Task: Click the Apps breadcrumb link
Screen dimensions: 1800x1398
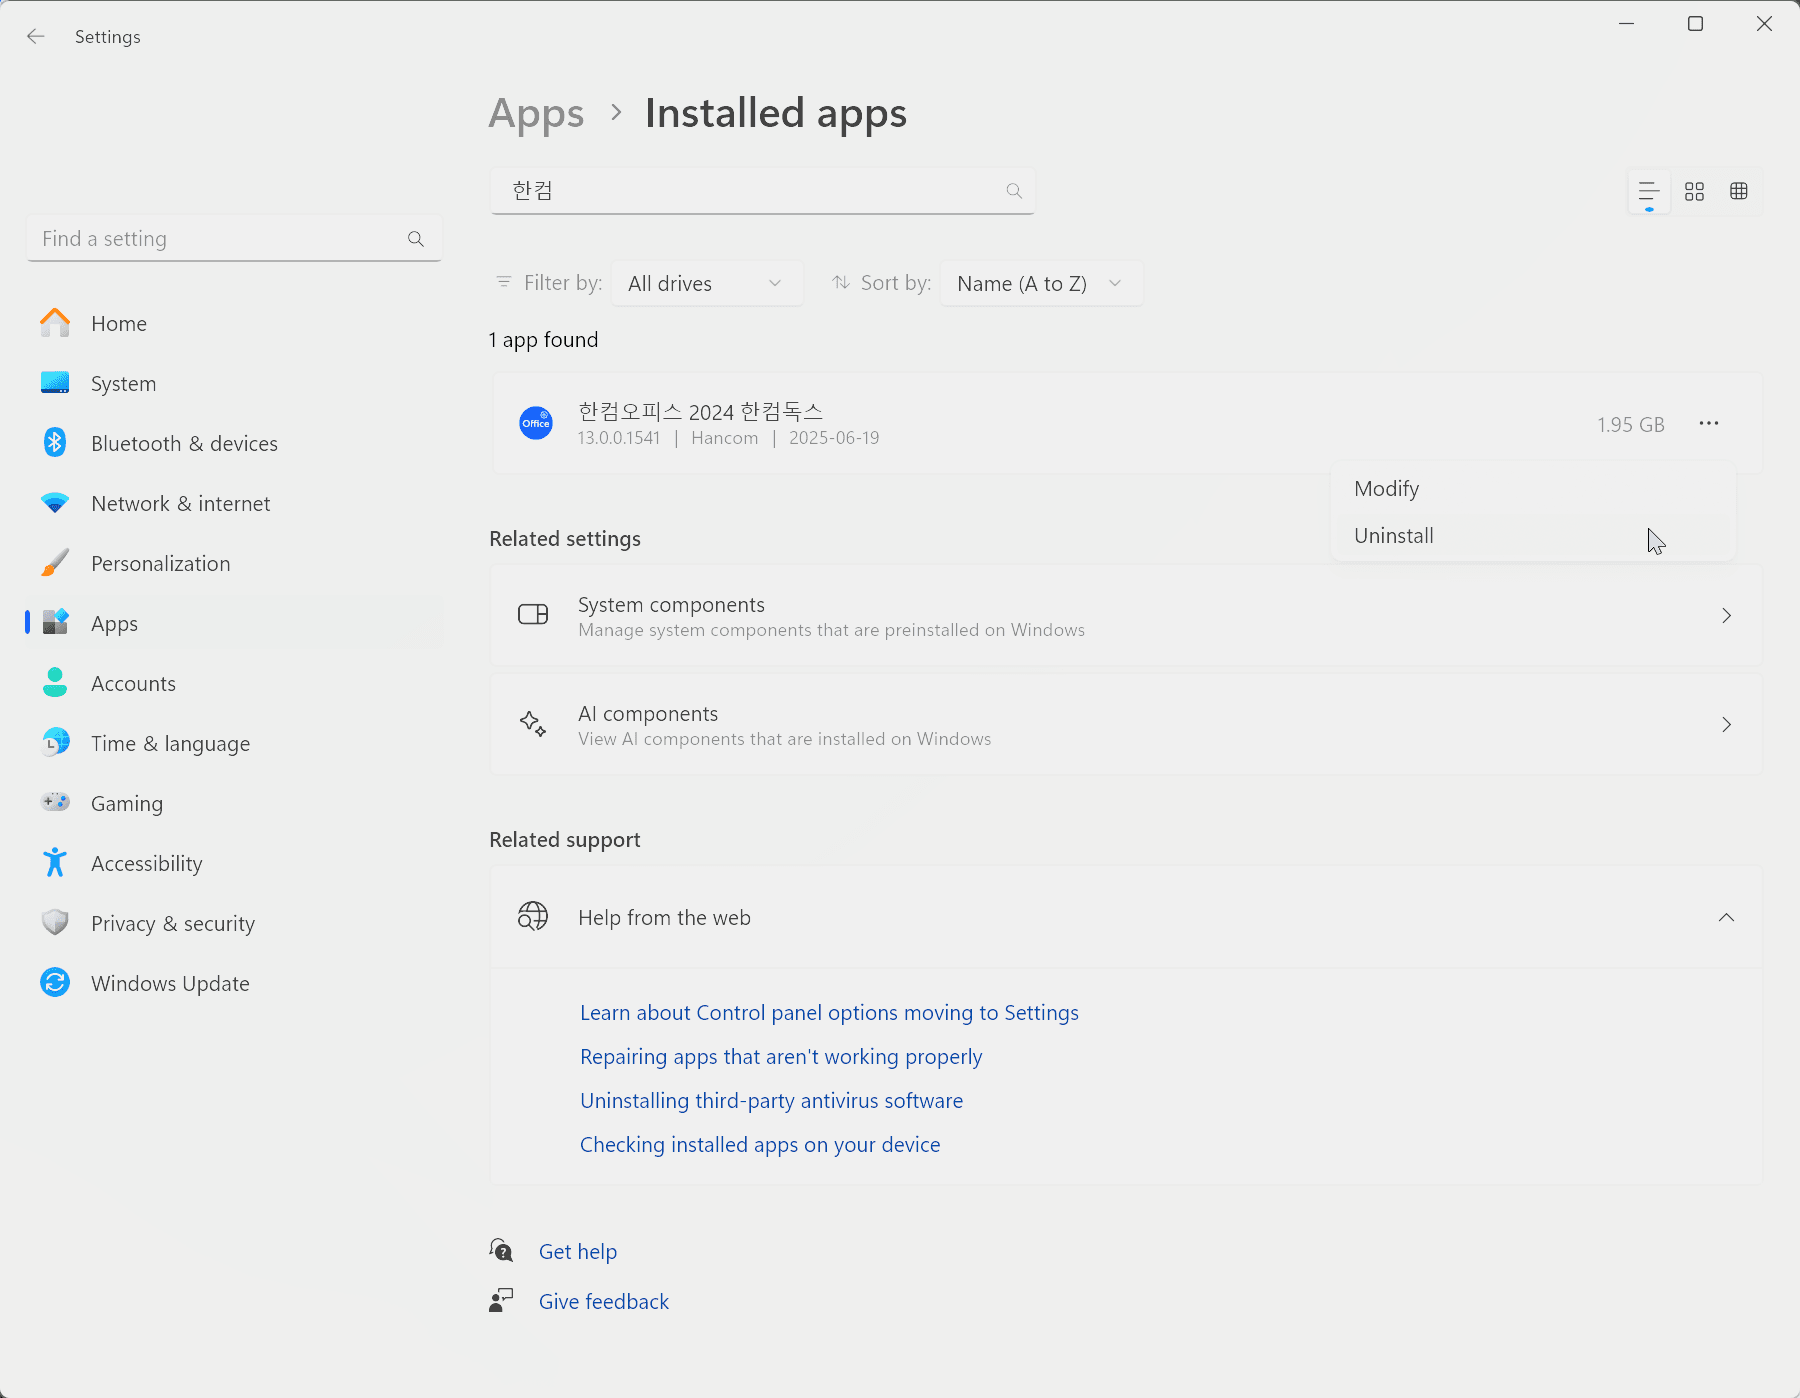Action: coord(536,114)
